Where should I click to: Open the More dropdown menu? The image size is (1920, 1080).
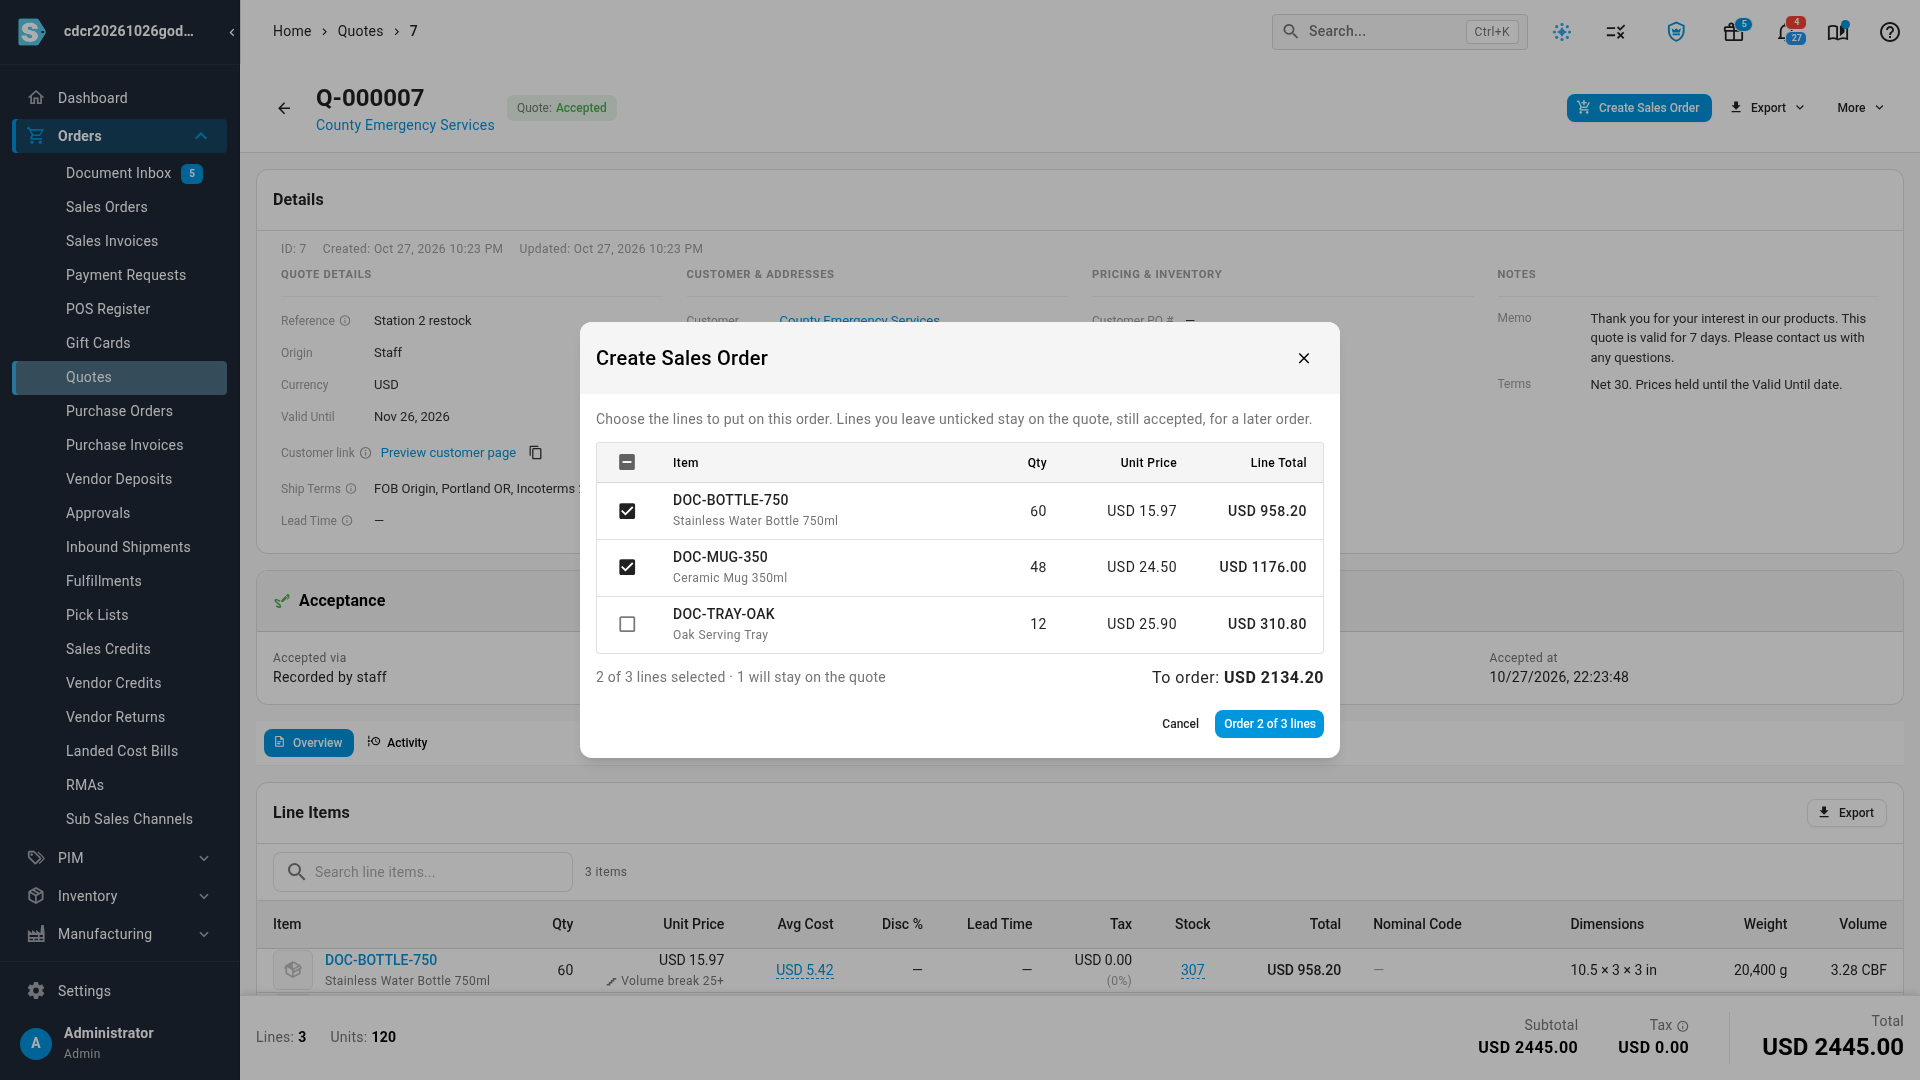pyautogui.click(x=1860, y=108)
